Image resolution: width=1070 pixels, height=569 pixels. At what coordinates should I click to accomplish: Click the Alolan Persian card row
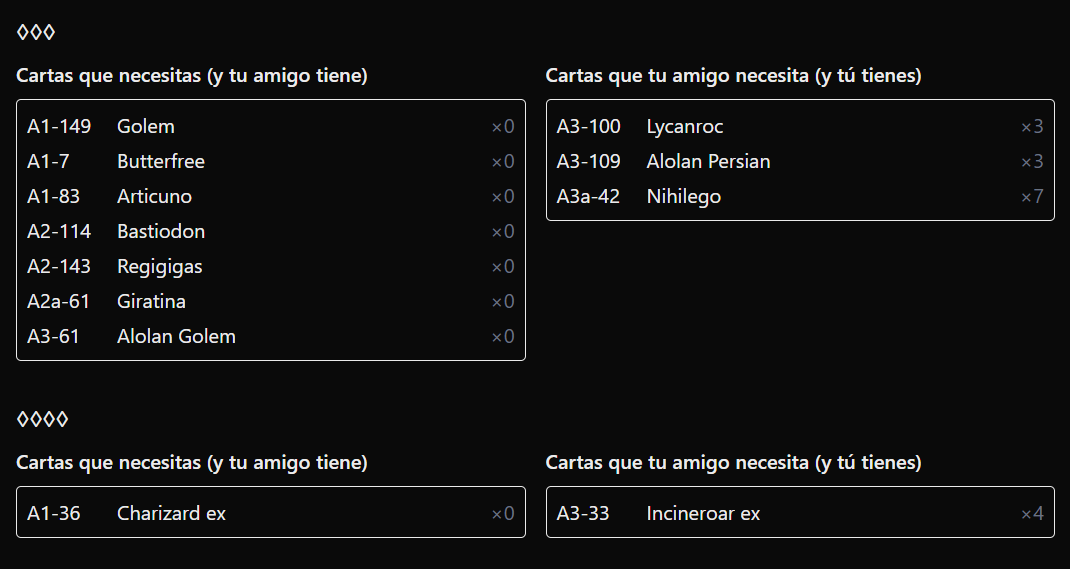coord(800,162)
